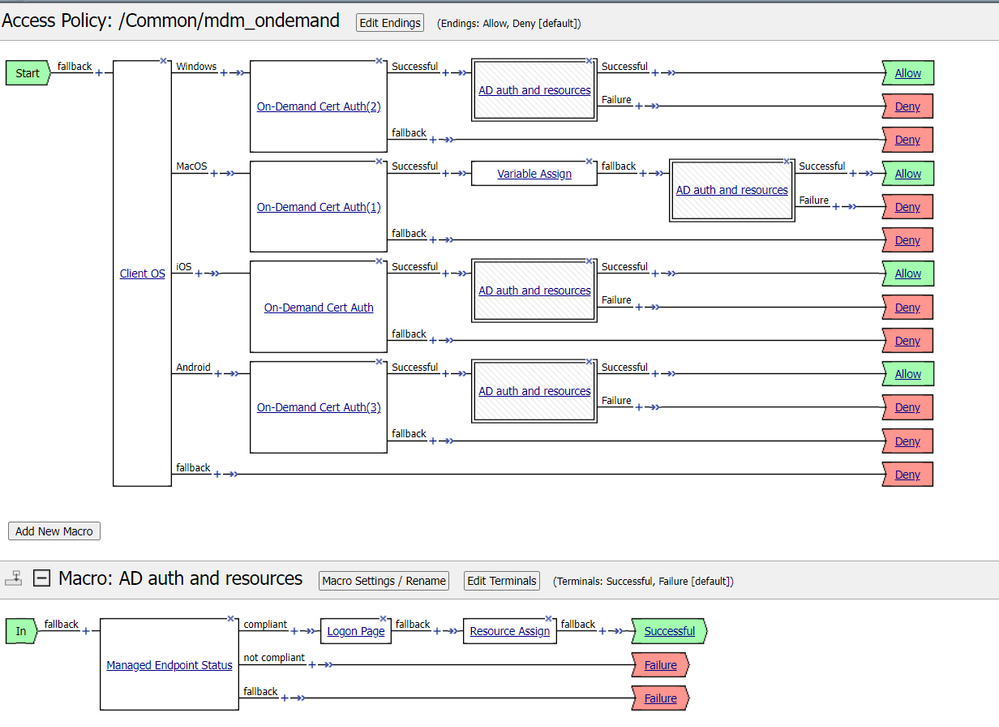Open the Managed Endpoint Status item
The width and height of the screenshot is (999, 727).
(169, 665)
